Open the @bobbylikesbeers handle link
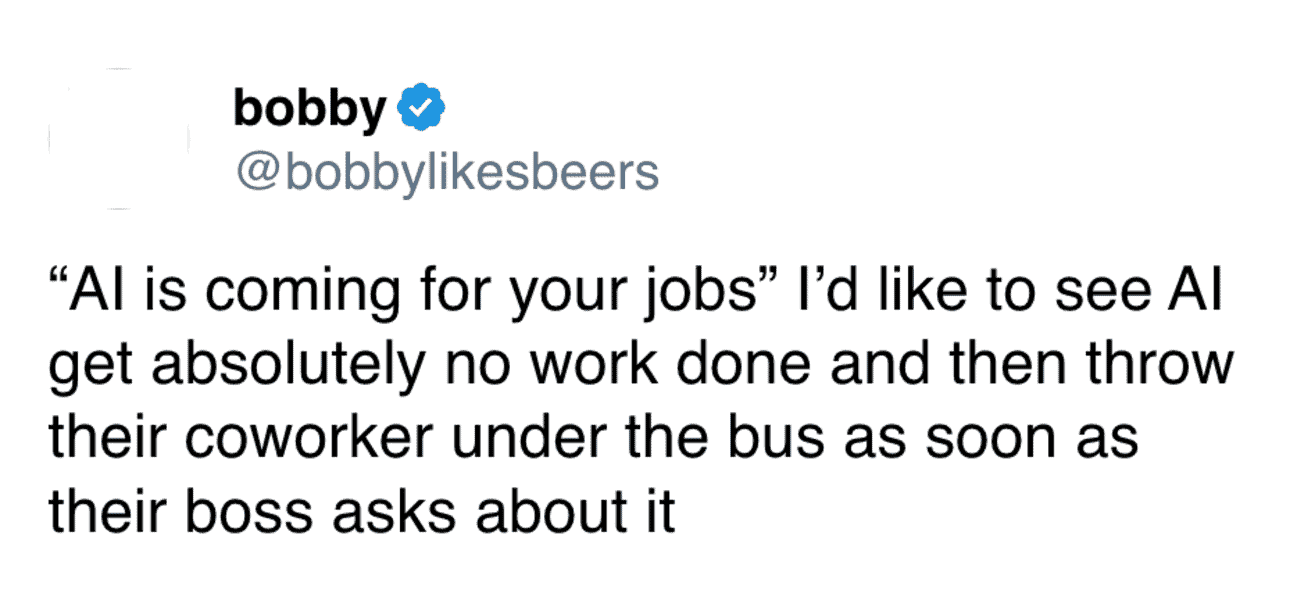This screenshot has height=600, width=1297. pyautogui.click(x=446, y=172)
